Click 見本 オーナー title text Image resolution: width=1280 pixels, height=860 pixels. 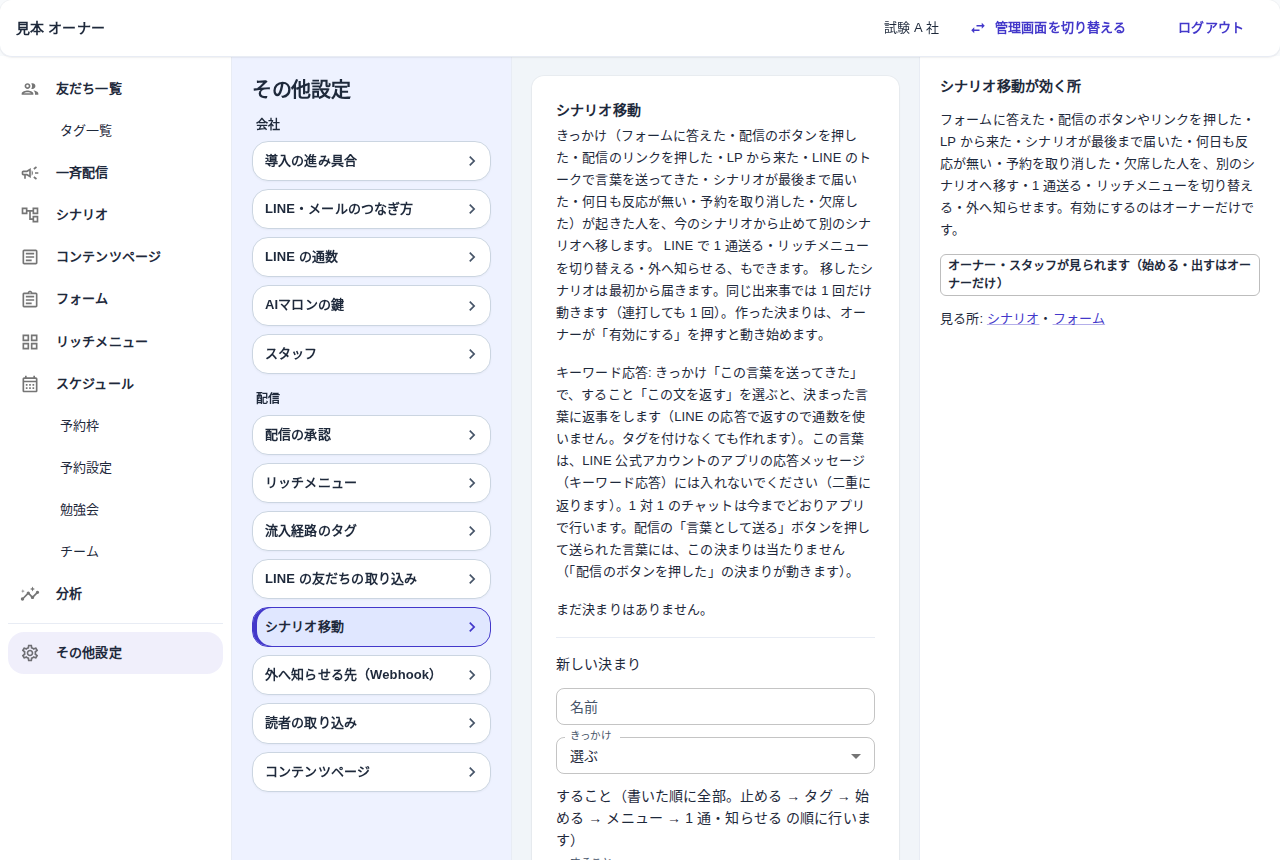coord(61,28)
